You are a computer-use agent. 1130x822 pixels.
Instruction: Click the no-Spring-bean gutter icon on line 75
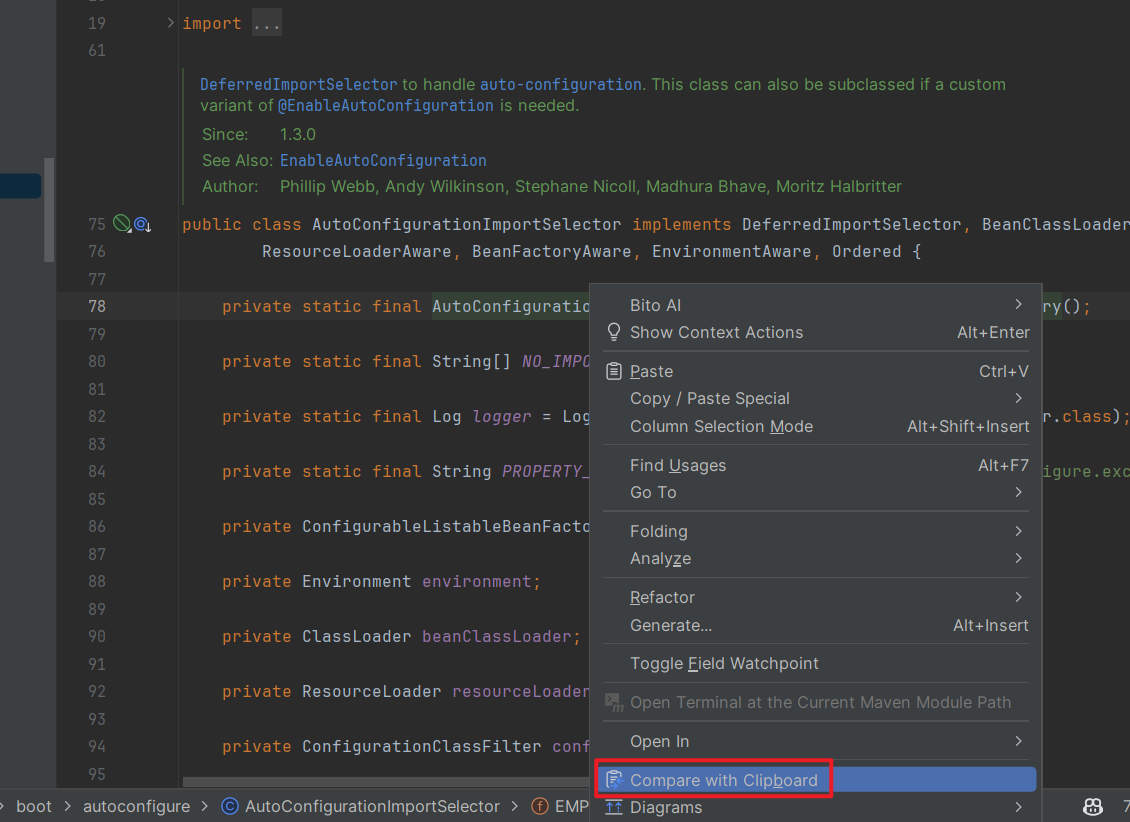pos(122,224)
